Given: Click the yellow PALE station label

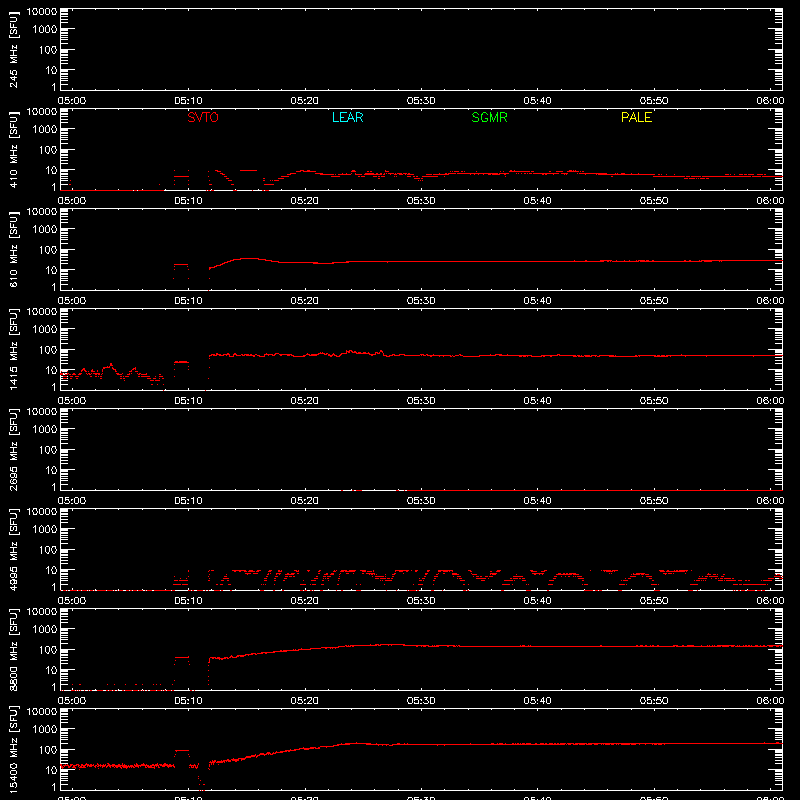Looking at the screenshot, I should tap(636, 117).
